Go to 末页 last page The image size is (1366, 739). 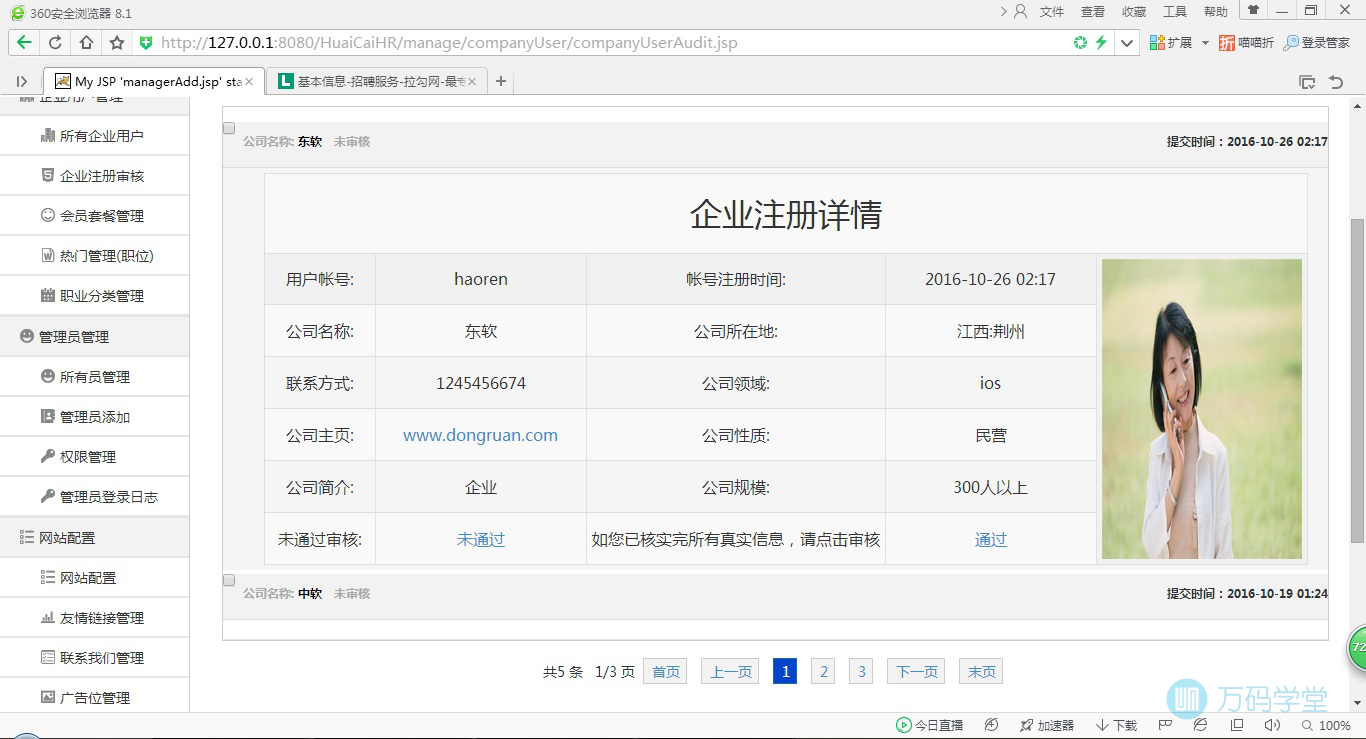[x=981, y=672]
